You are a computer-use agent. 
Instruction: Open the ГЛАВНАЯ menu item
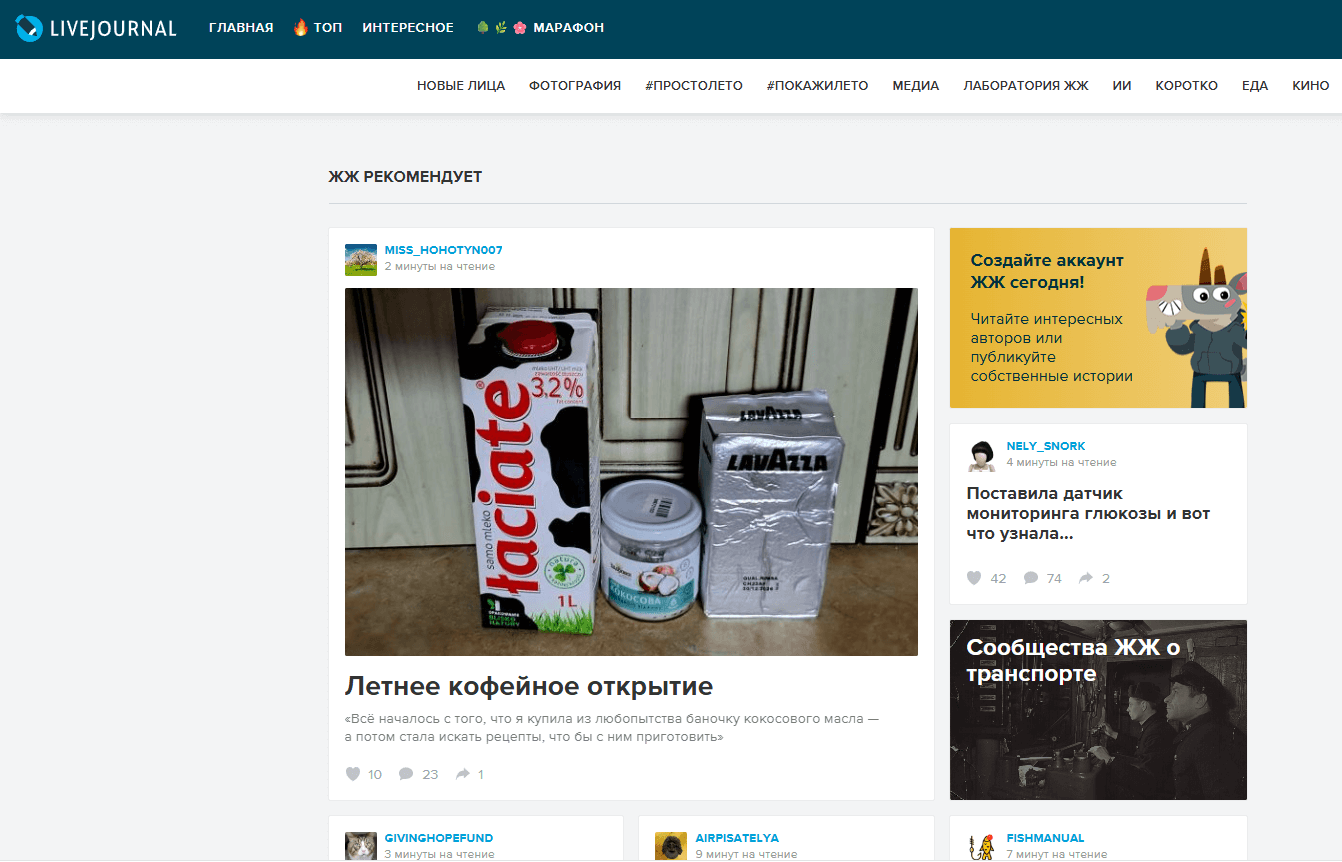coord(241,28)
